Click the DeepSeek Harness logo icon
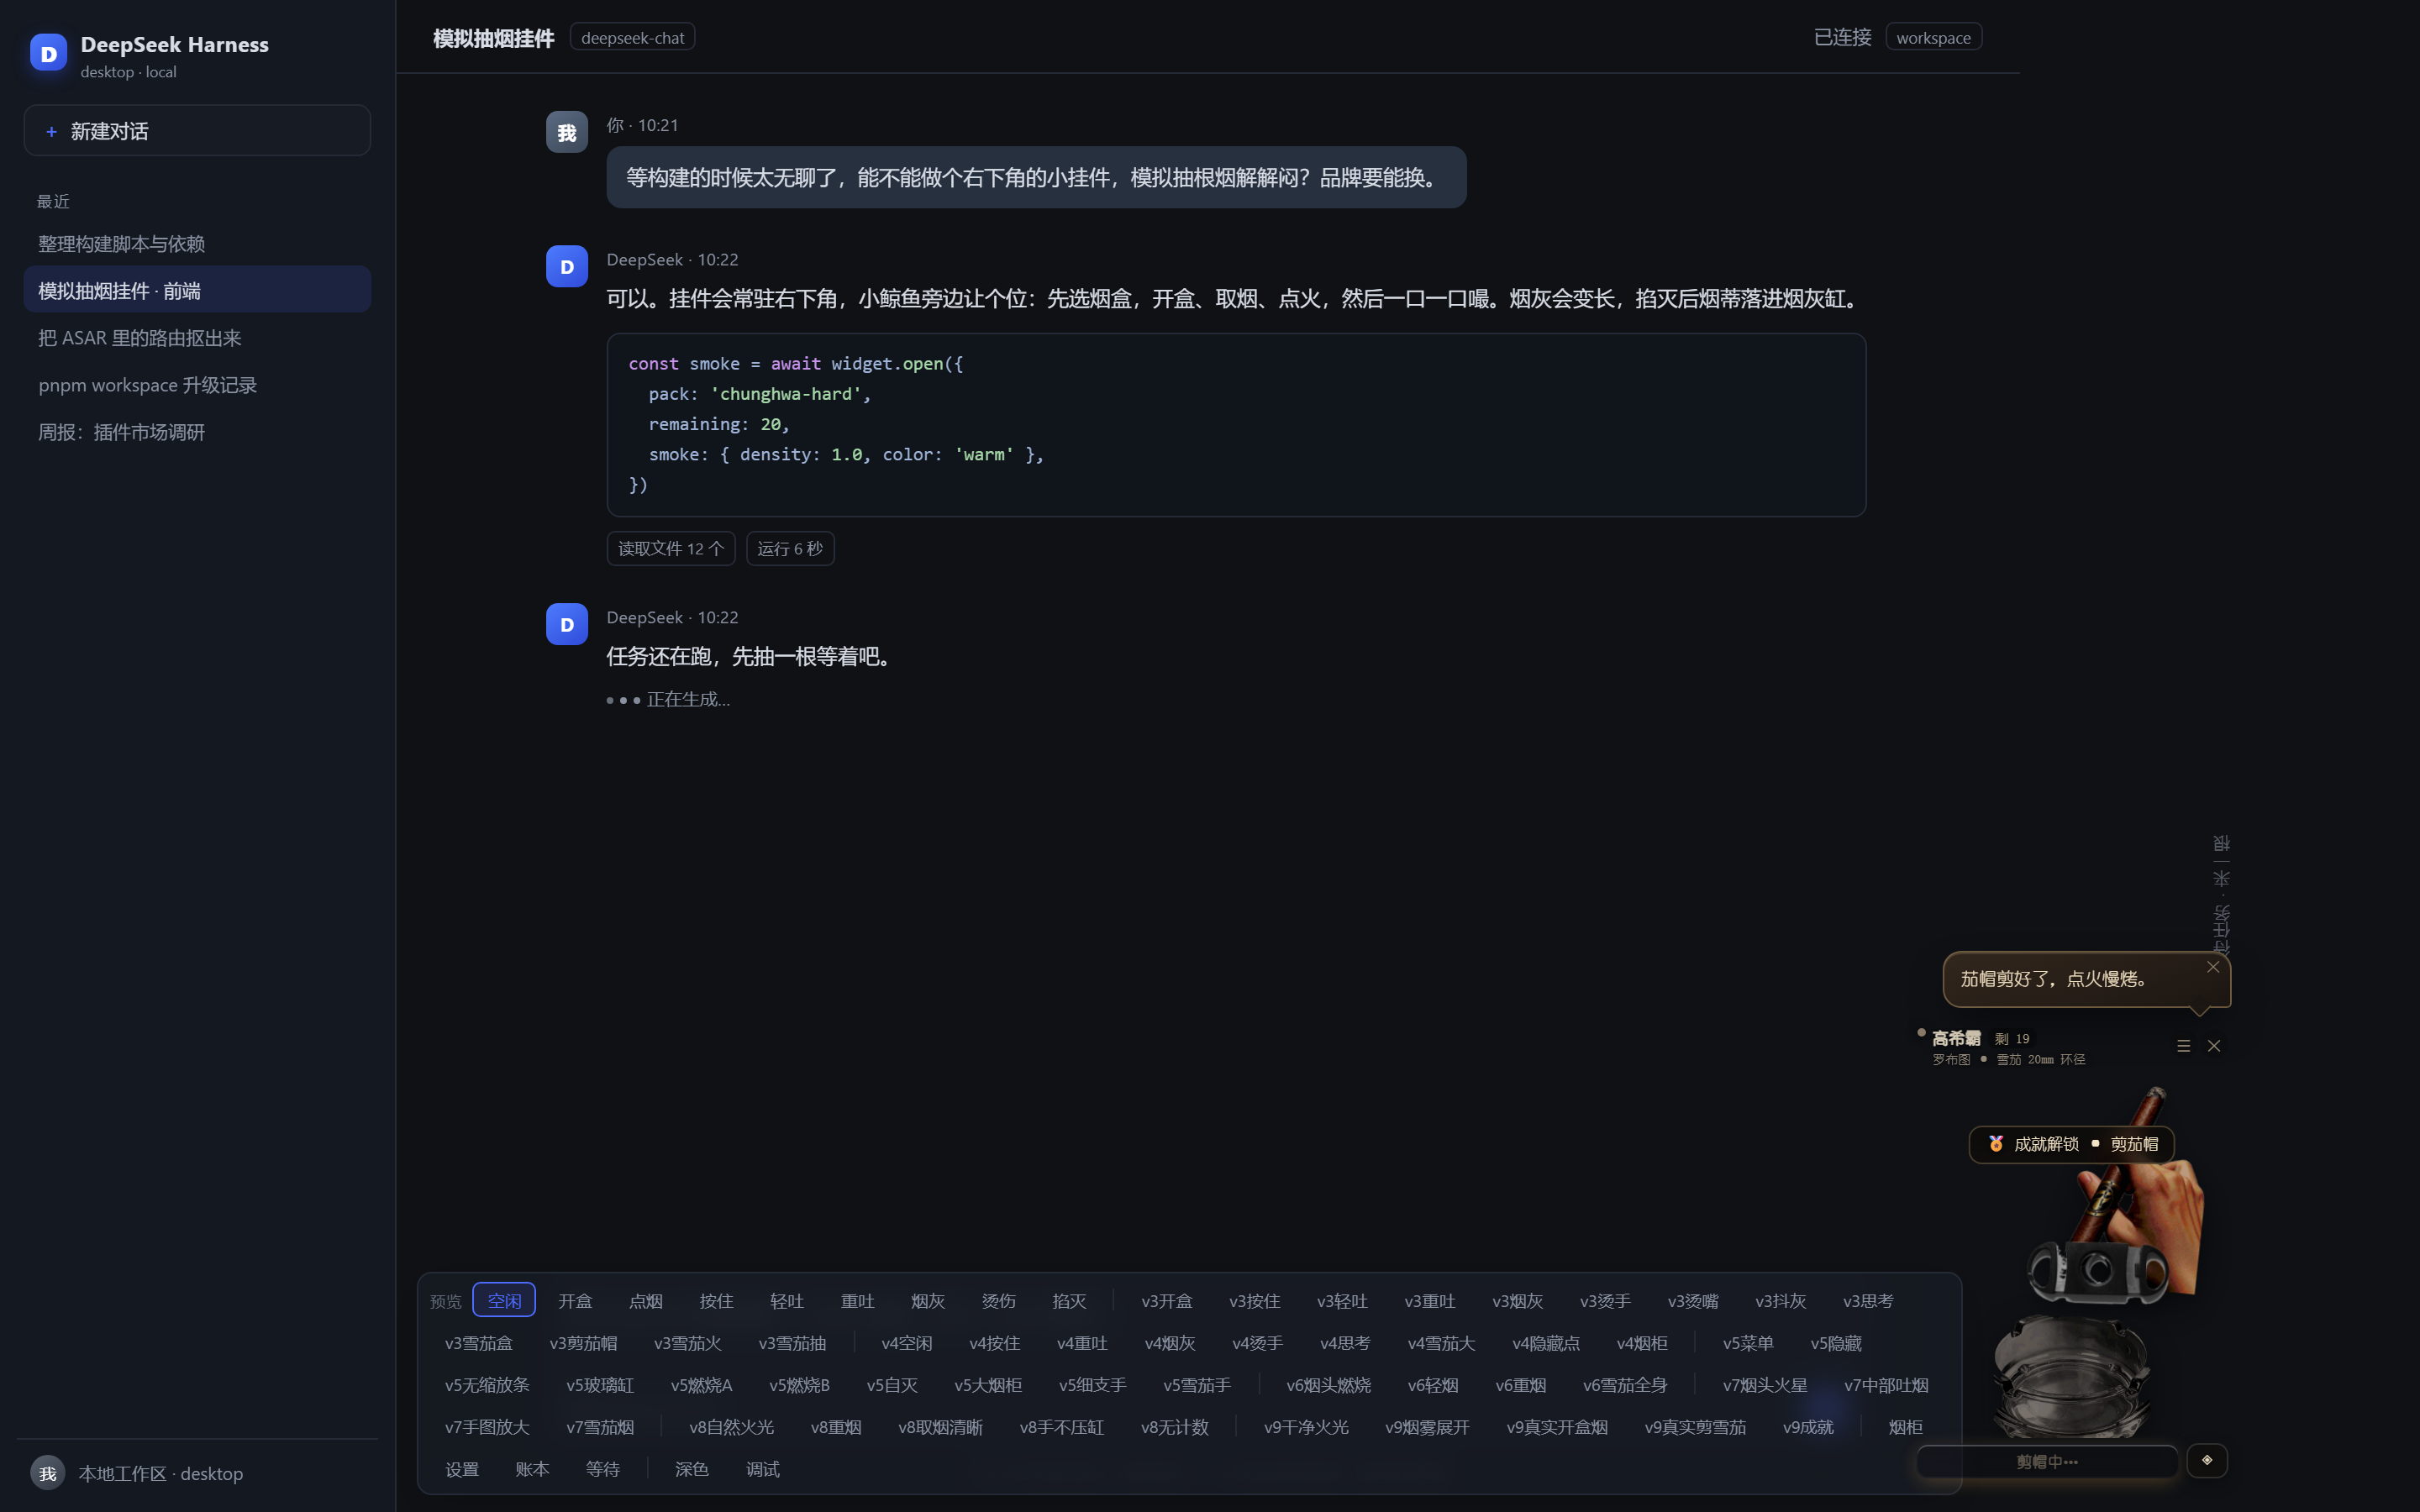 point(48,53)
